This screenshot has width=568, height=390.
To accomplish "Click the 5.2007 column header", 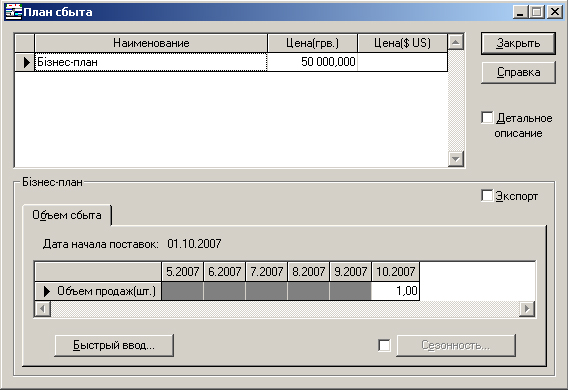I will click(183, 272).
